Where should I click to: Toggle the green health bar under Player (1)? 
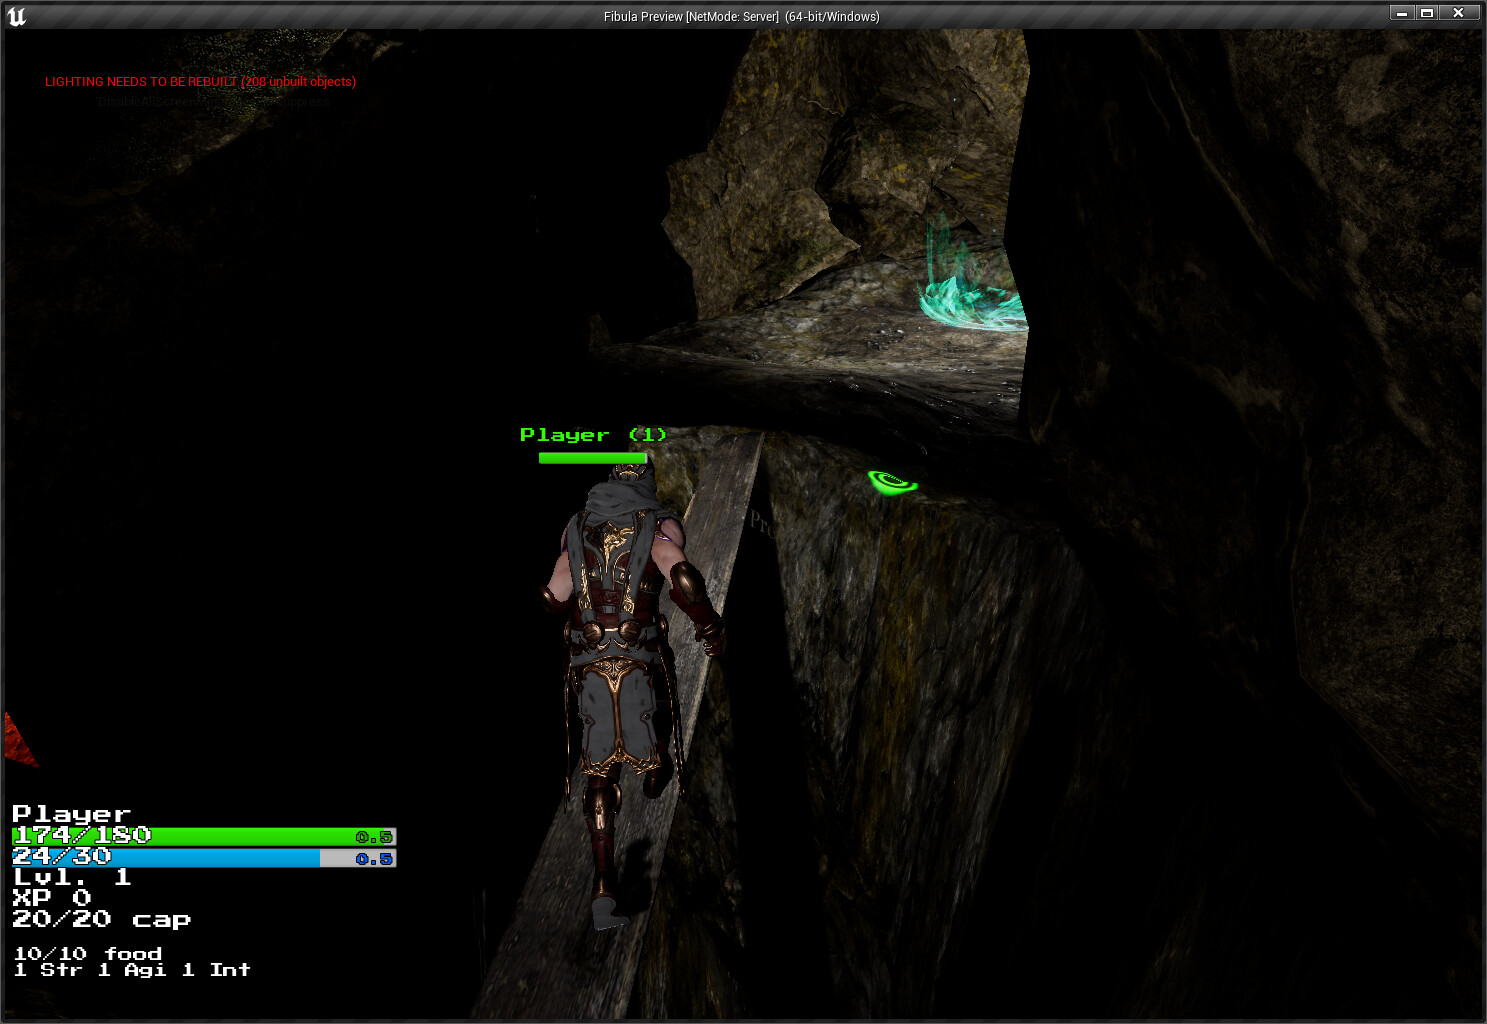pyautogui.click(x=592, y=457)
